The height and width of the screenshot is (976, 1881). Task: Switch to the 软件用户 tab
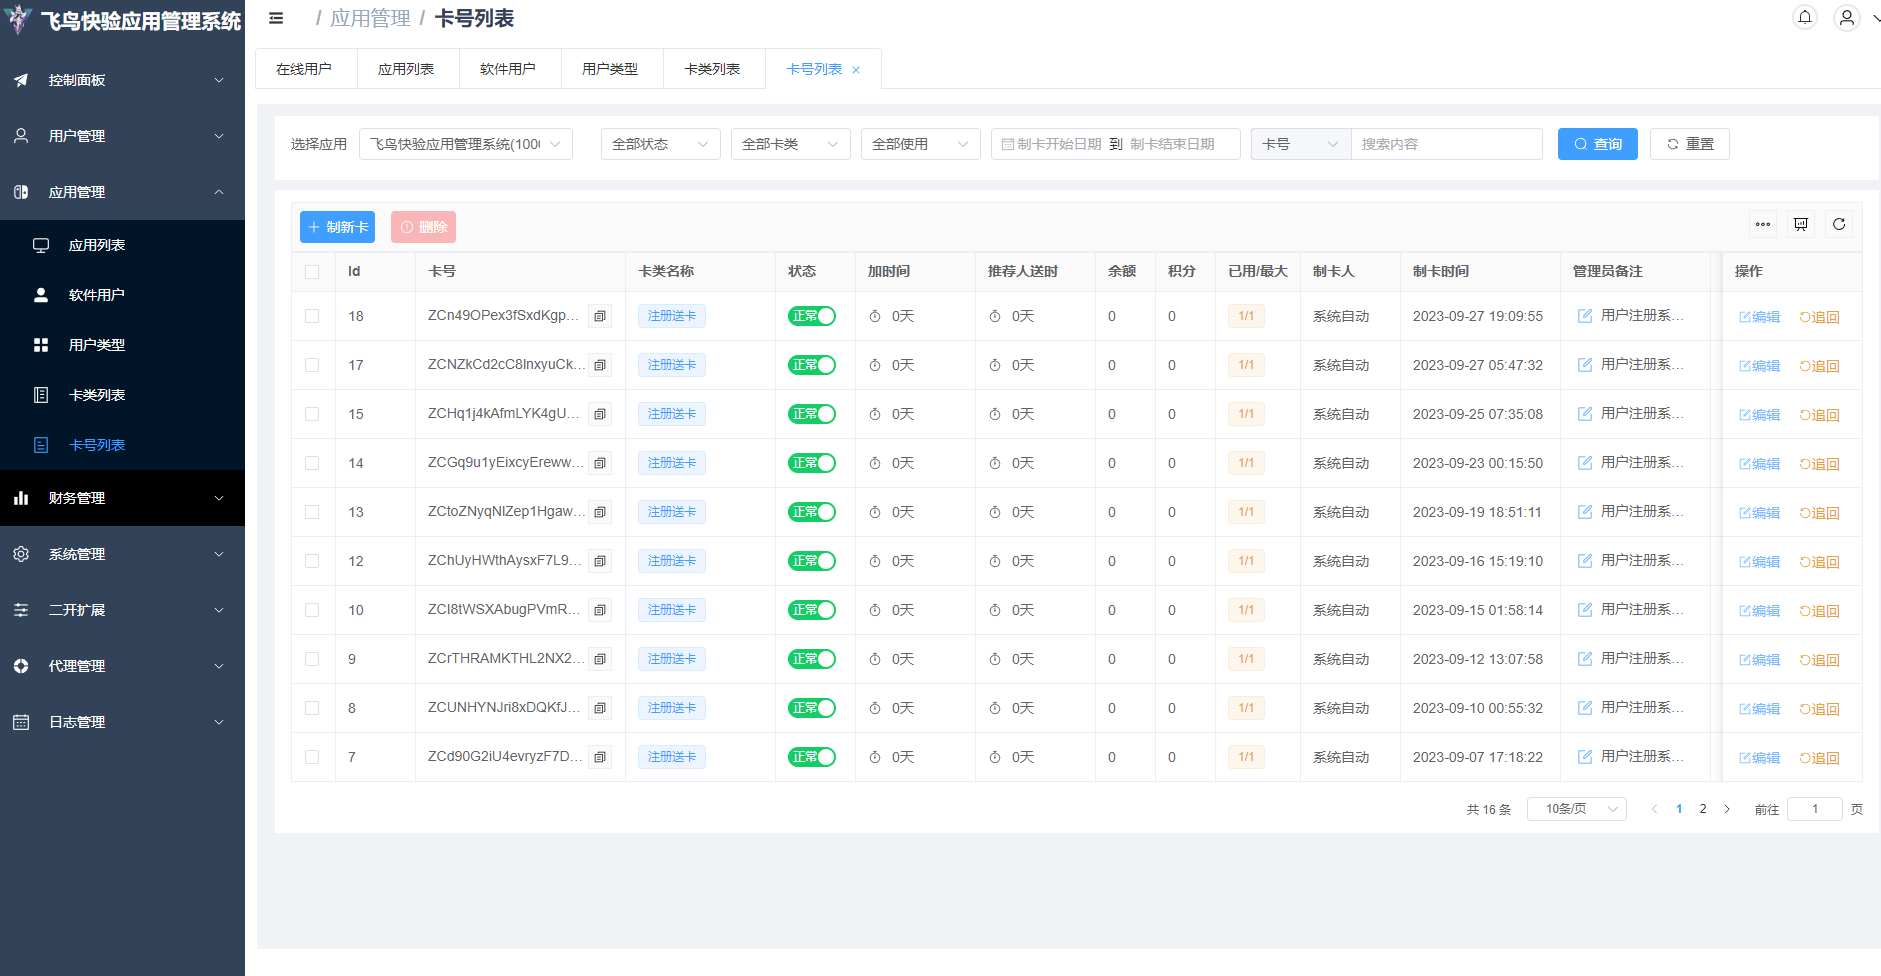click(x=508, y=69)
